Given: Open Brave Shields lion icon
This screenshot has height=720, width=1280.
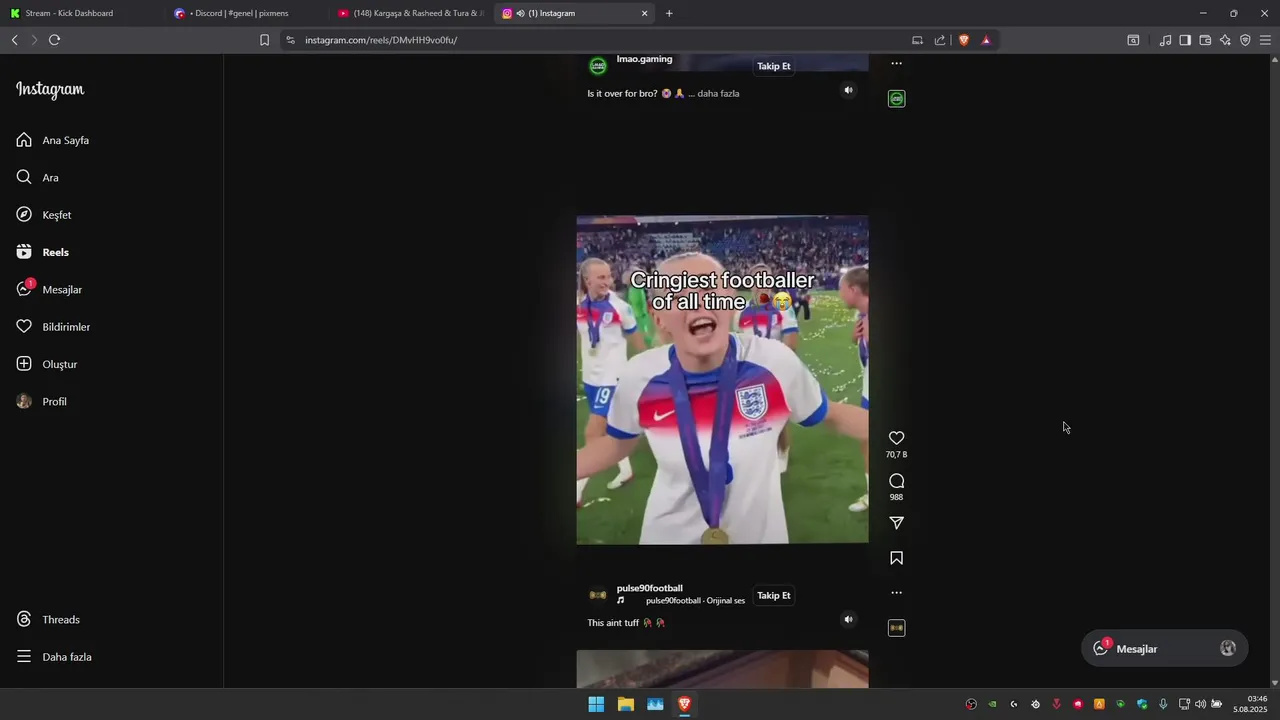Looking at the screenshot, I should (x=964, y=40).
